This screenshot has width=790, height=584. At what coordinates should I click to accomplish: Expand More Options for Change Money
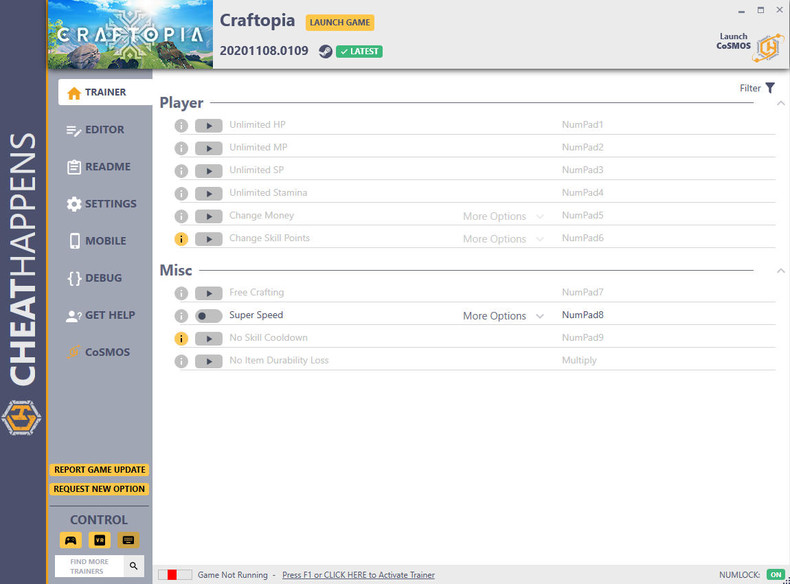click(503, 216)
